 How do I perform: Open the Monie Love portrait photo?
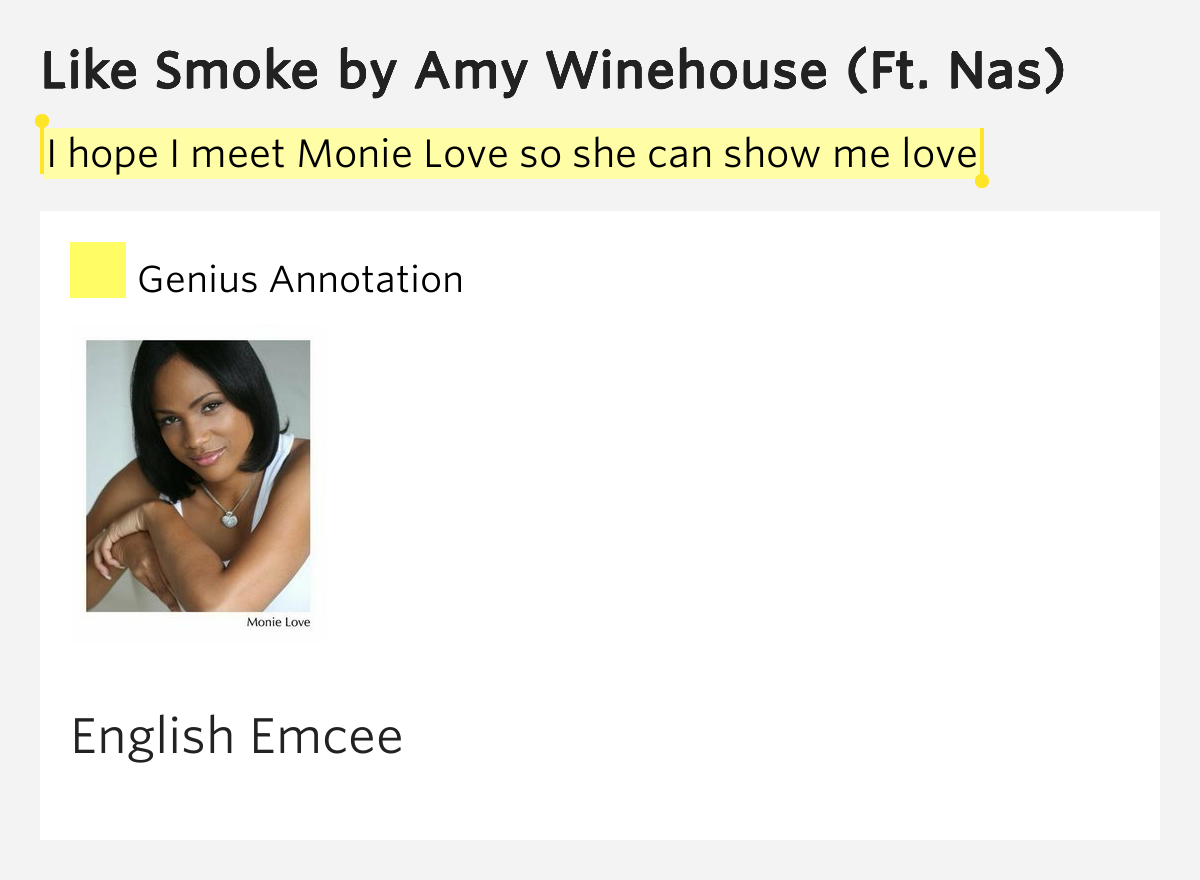(198, 475)
